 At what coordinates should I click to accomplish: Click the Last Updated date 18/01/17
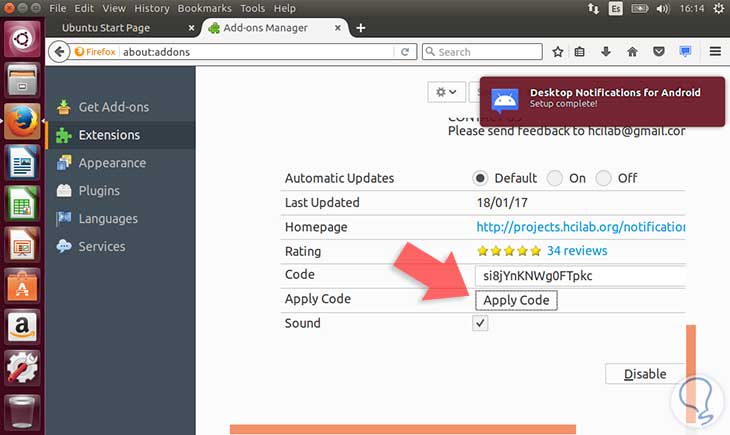click(x=502, y=203)
